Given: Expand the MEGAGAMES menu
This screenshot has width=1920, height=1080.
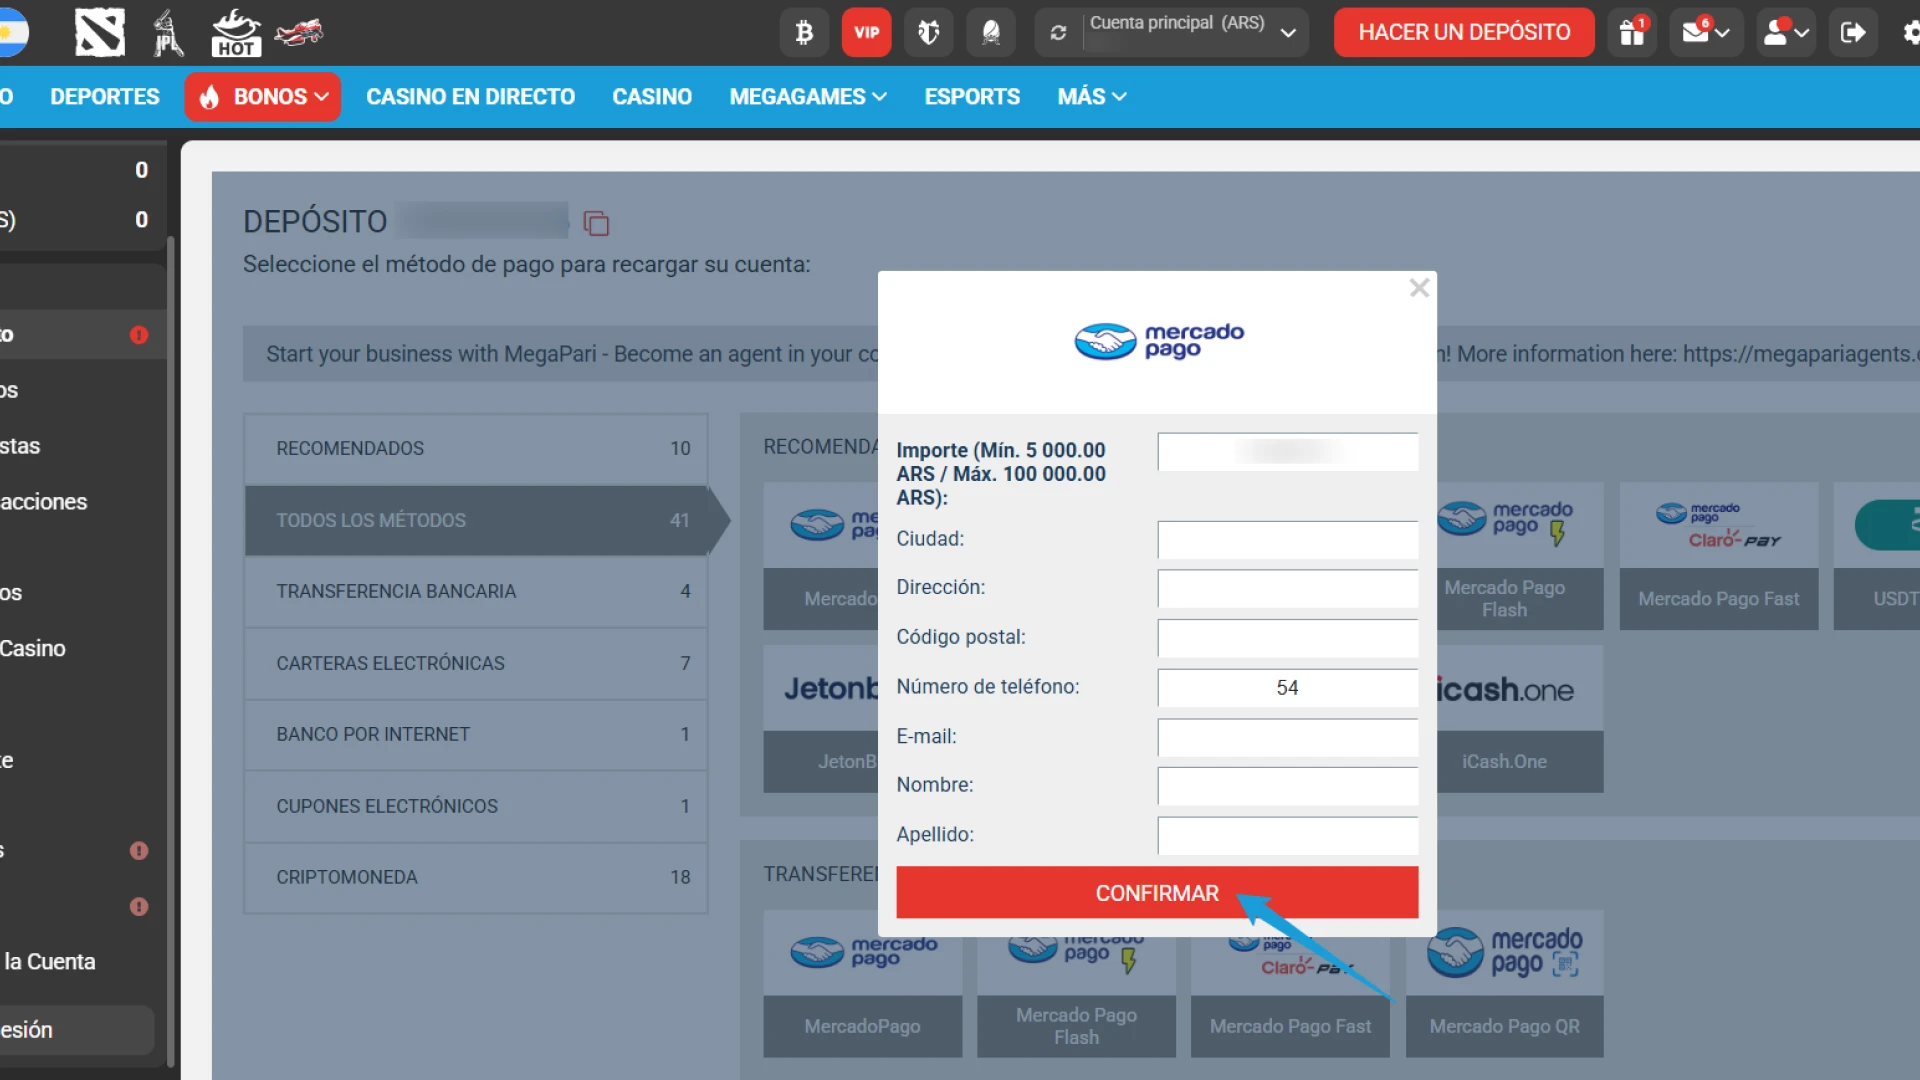Looking at the screenshot, I should [x=808, y=97].
